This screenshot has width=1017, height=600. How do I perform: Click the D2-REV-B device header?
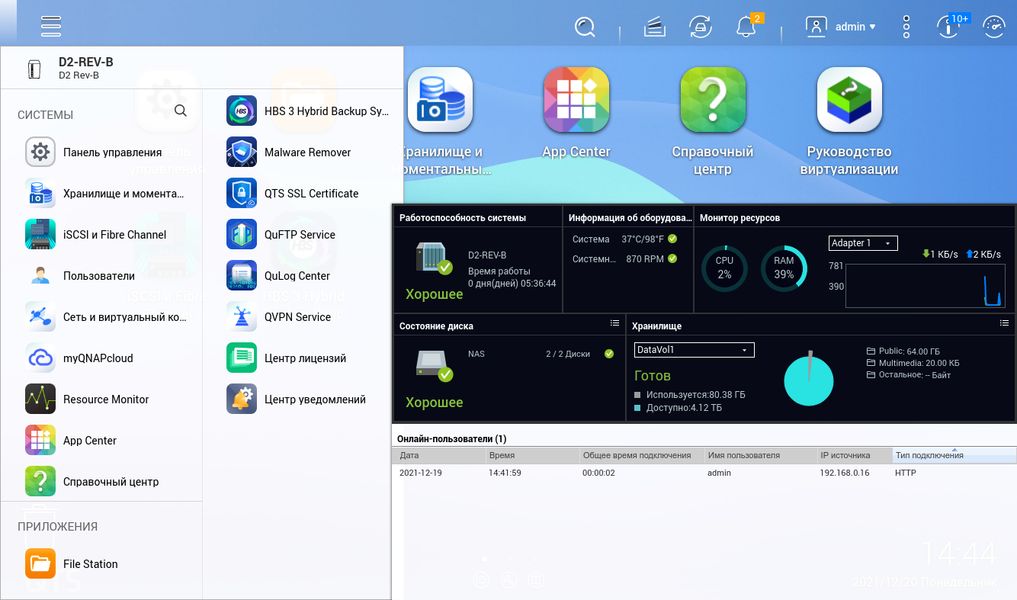click(x=202, y=67)
